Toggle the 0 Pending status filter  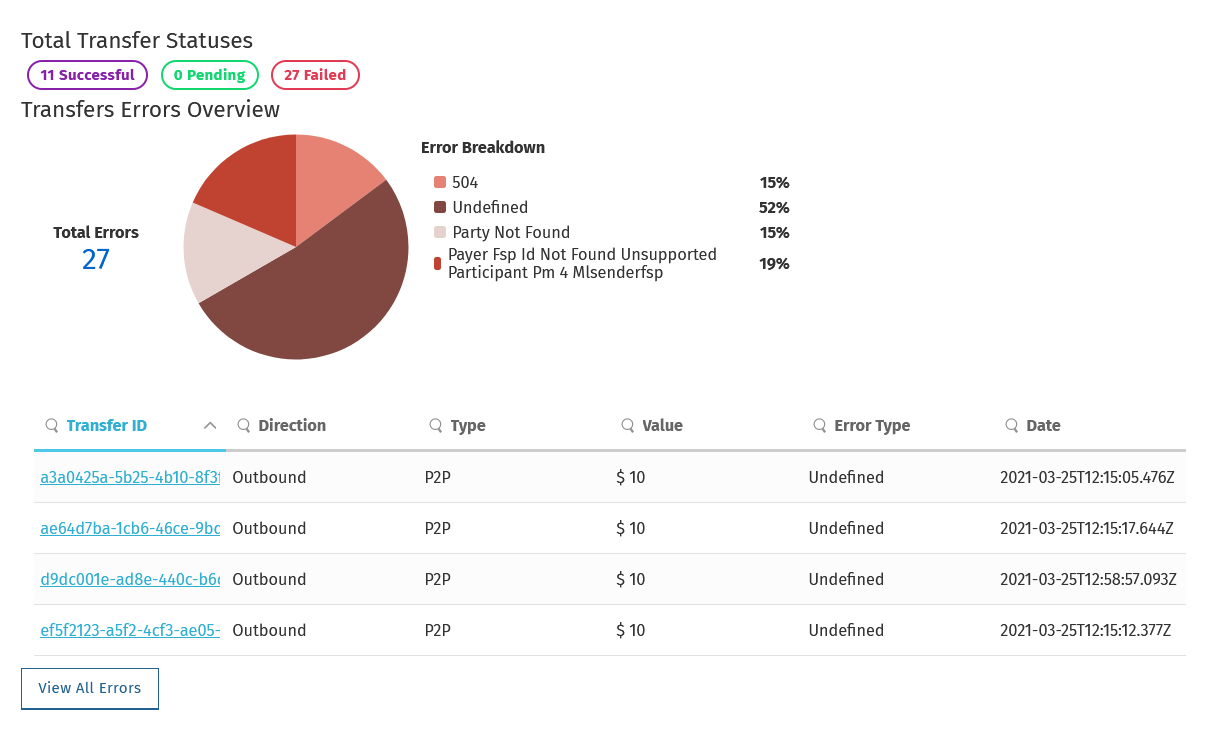[x=210, y=74]
